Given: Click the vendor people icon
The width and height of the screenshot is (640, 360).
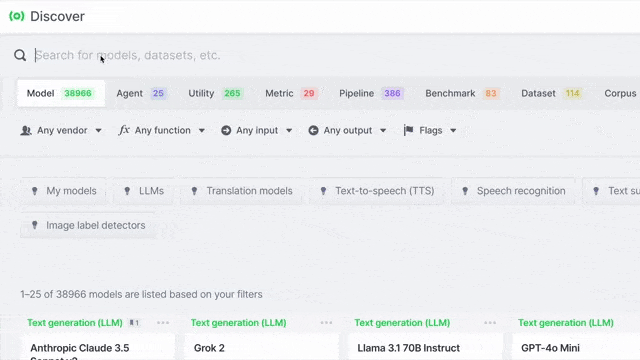Looking at the screenshot, I should [26, 131].
